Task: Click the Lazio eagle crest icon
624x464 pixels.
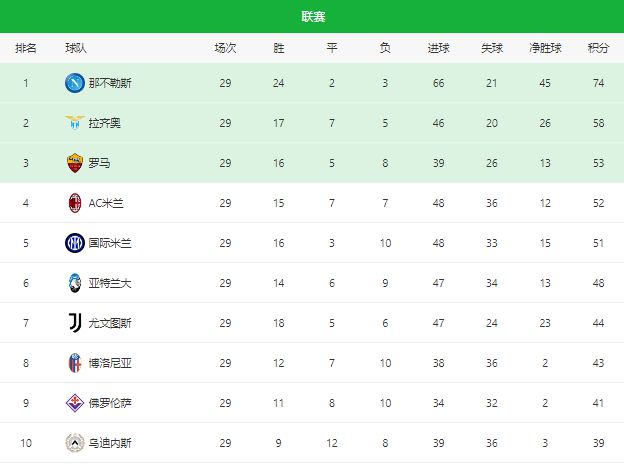Action: pyautogui.click(x=75, y=123)
